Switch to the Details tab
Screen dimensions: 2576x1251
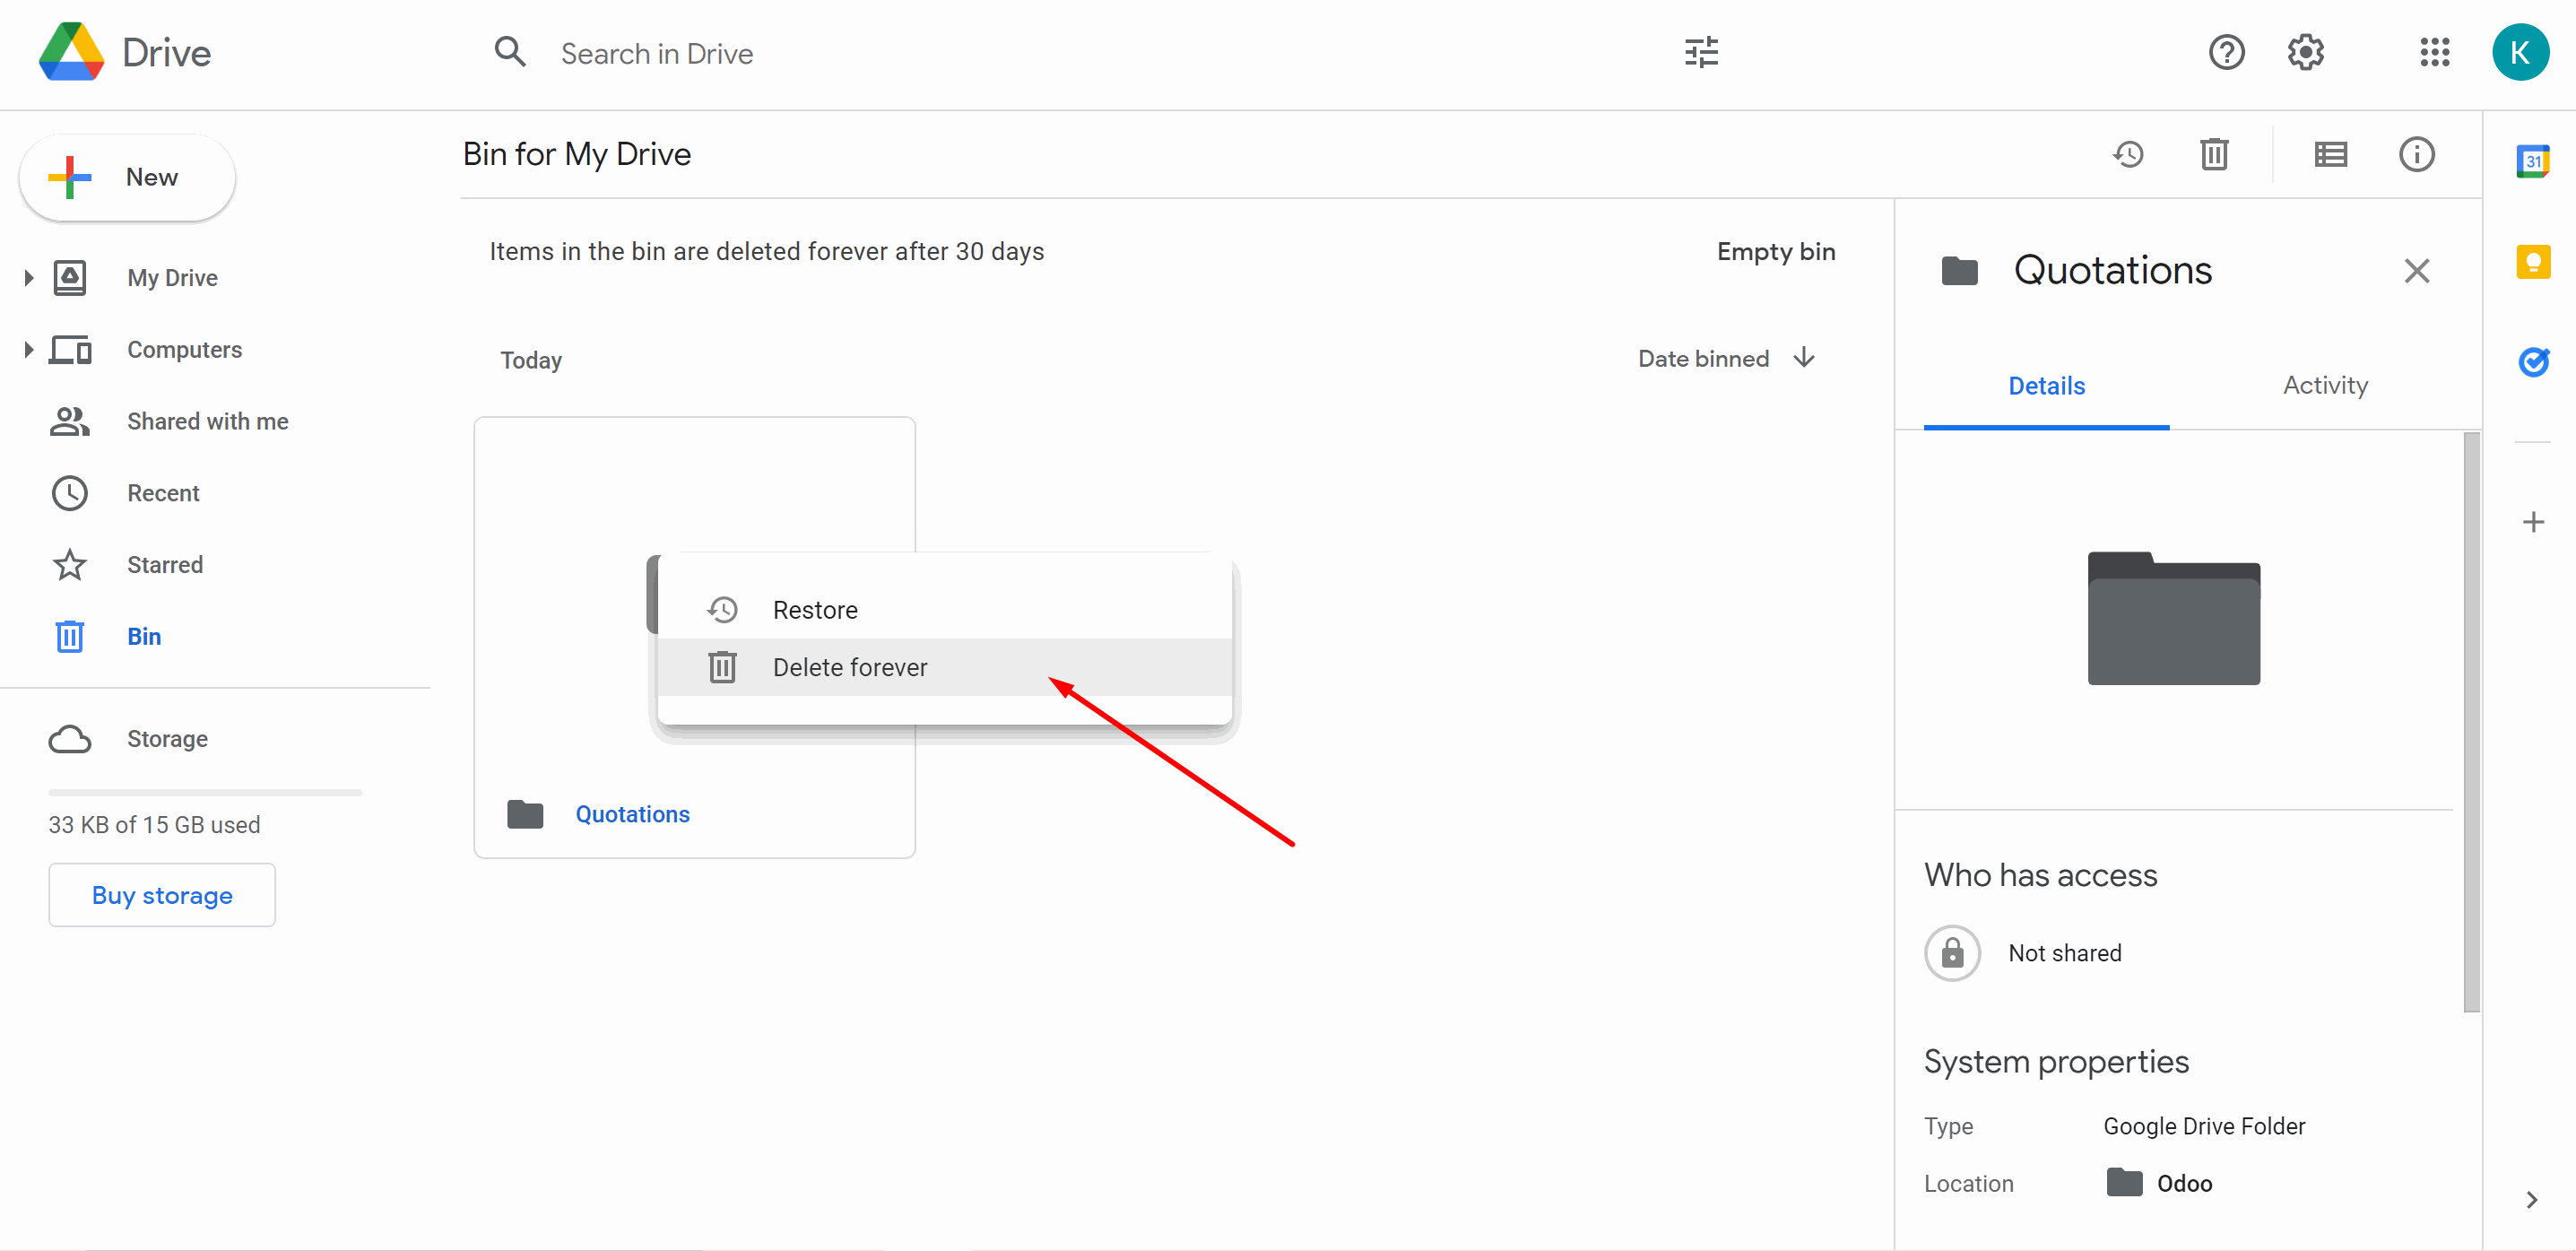pyautogui.click(x=2046, y=386)
